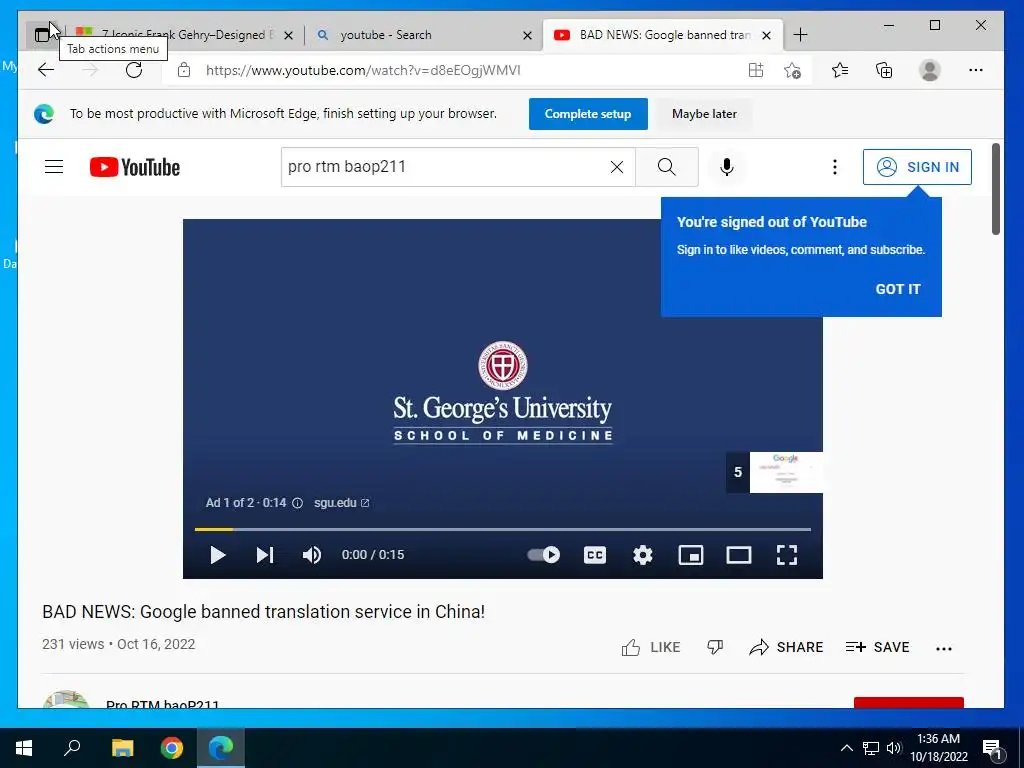Open the Collections icon in the toolbar
Screen dimensions: 1024x768
click(884, 70)
